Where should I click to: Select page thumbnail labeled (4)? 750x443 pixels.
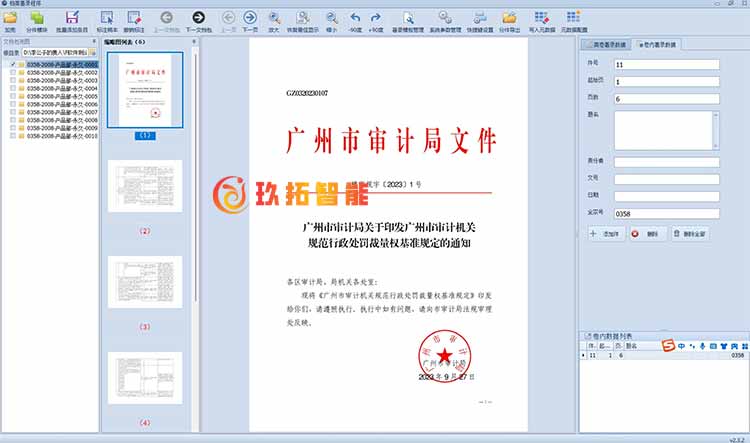pyautogui.click(x=145, y=378)
